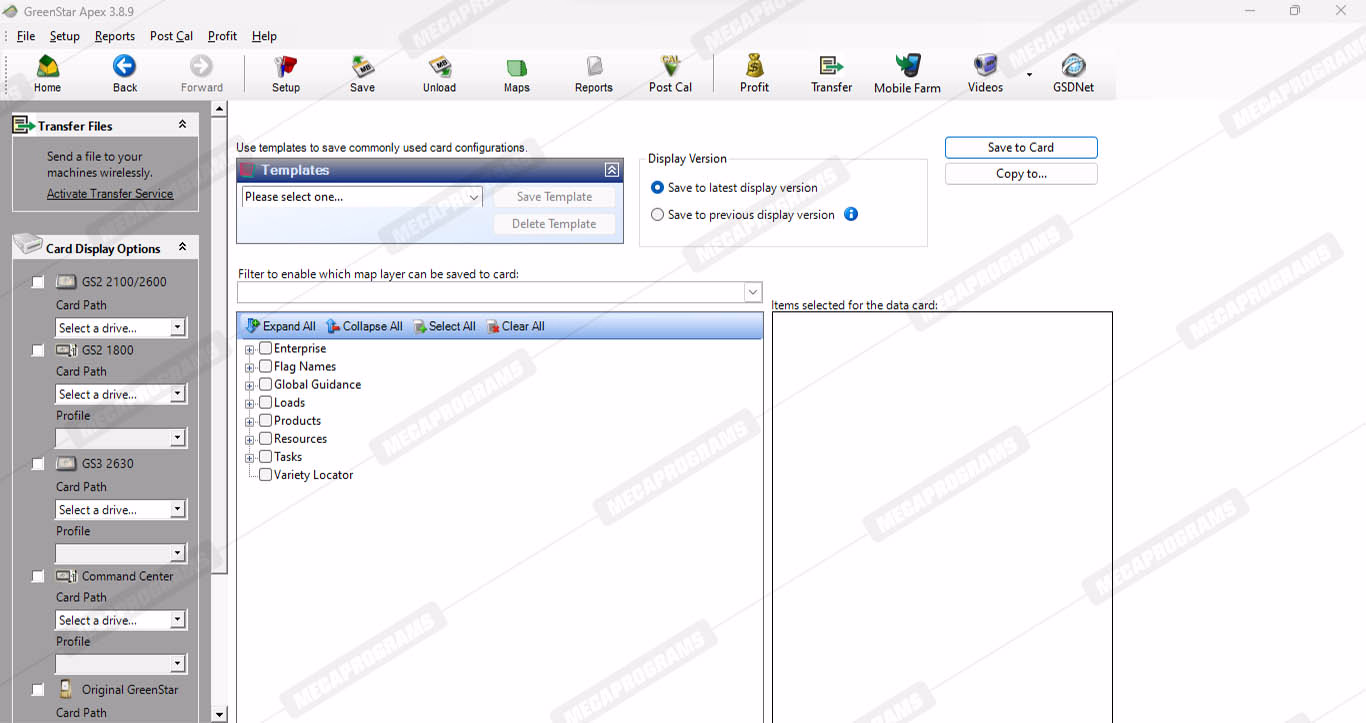Open GSDNet toolbar icon
The width and height of the screenshot is (1366, 723).
(x=1073, y=74)
